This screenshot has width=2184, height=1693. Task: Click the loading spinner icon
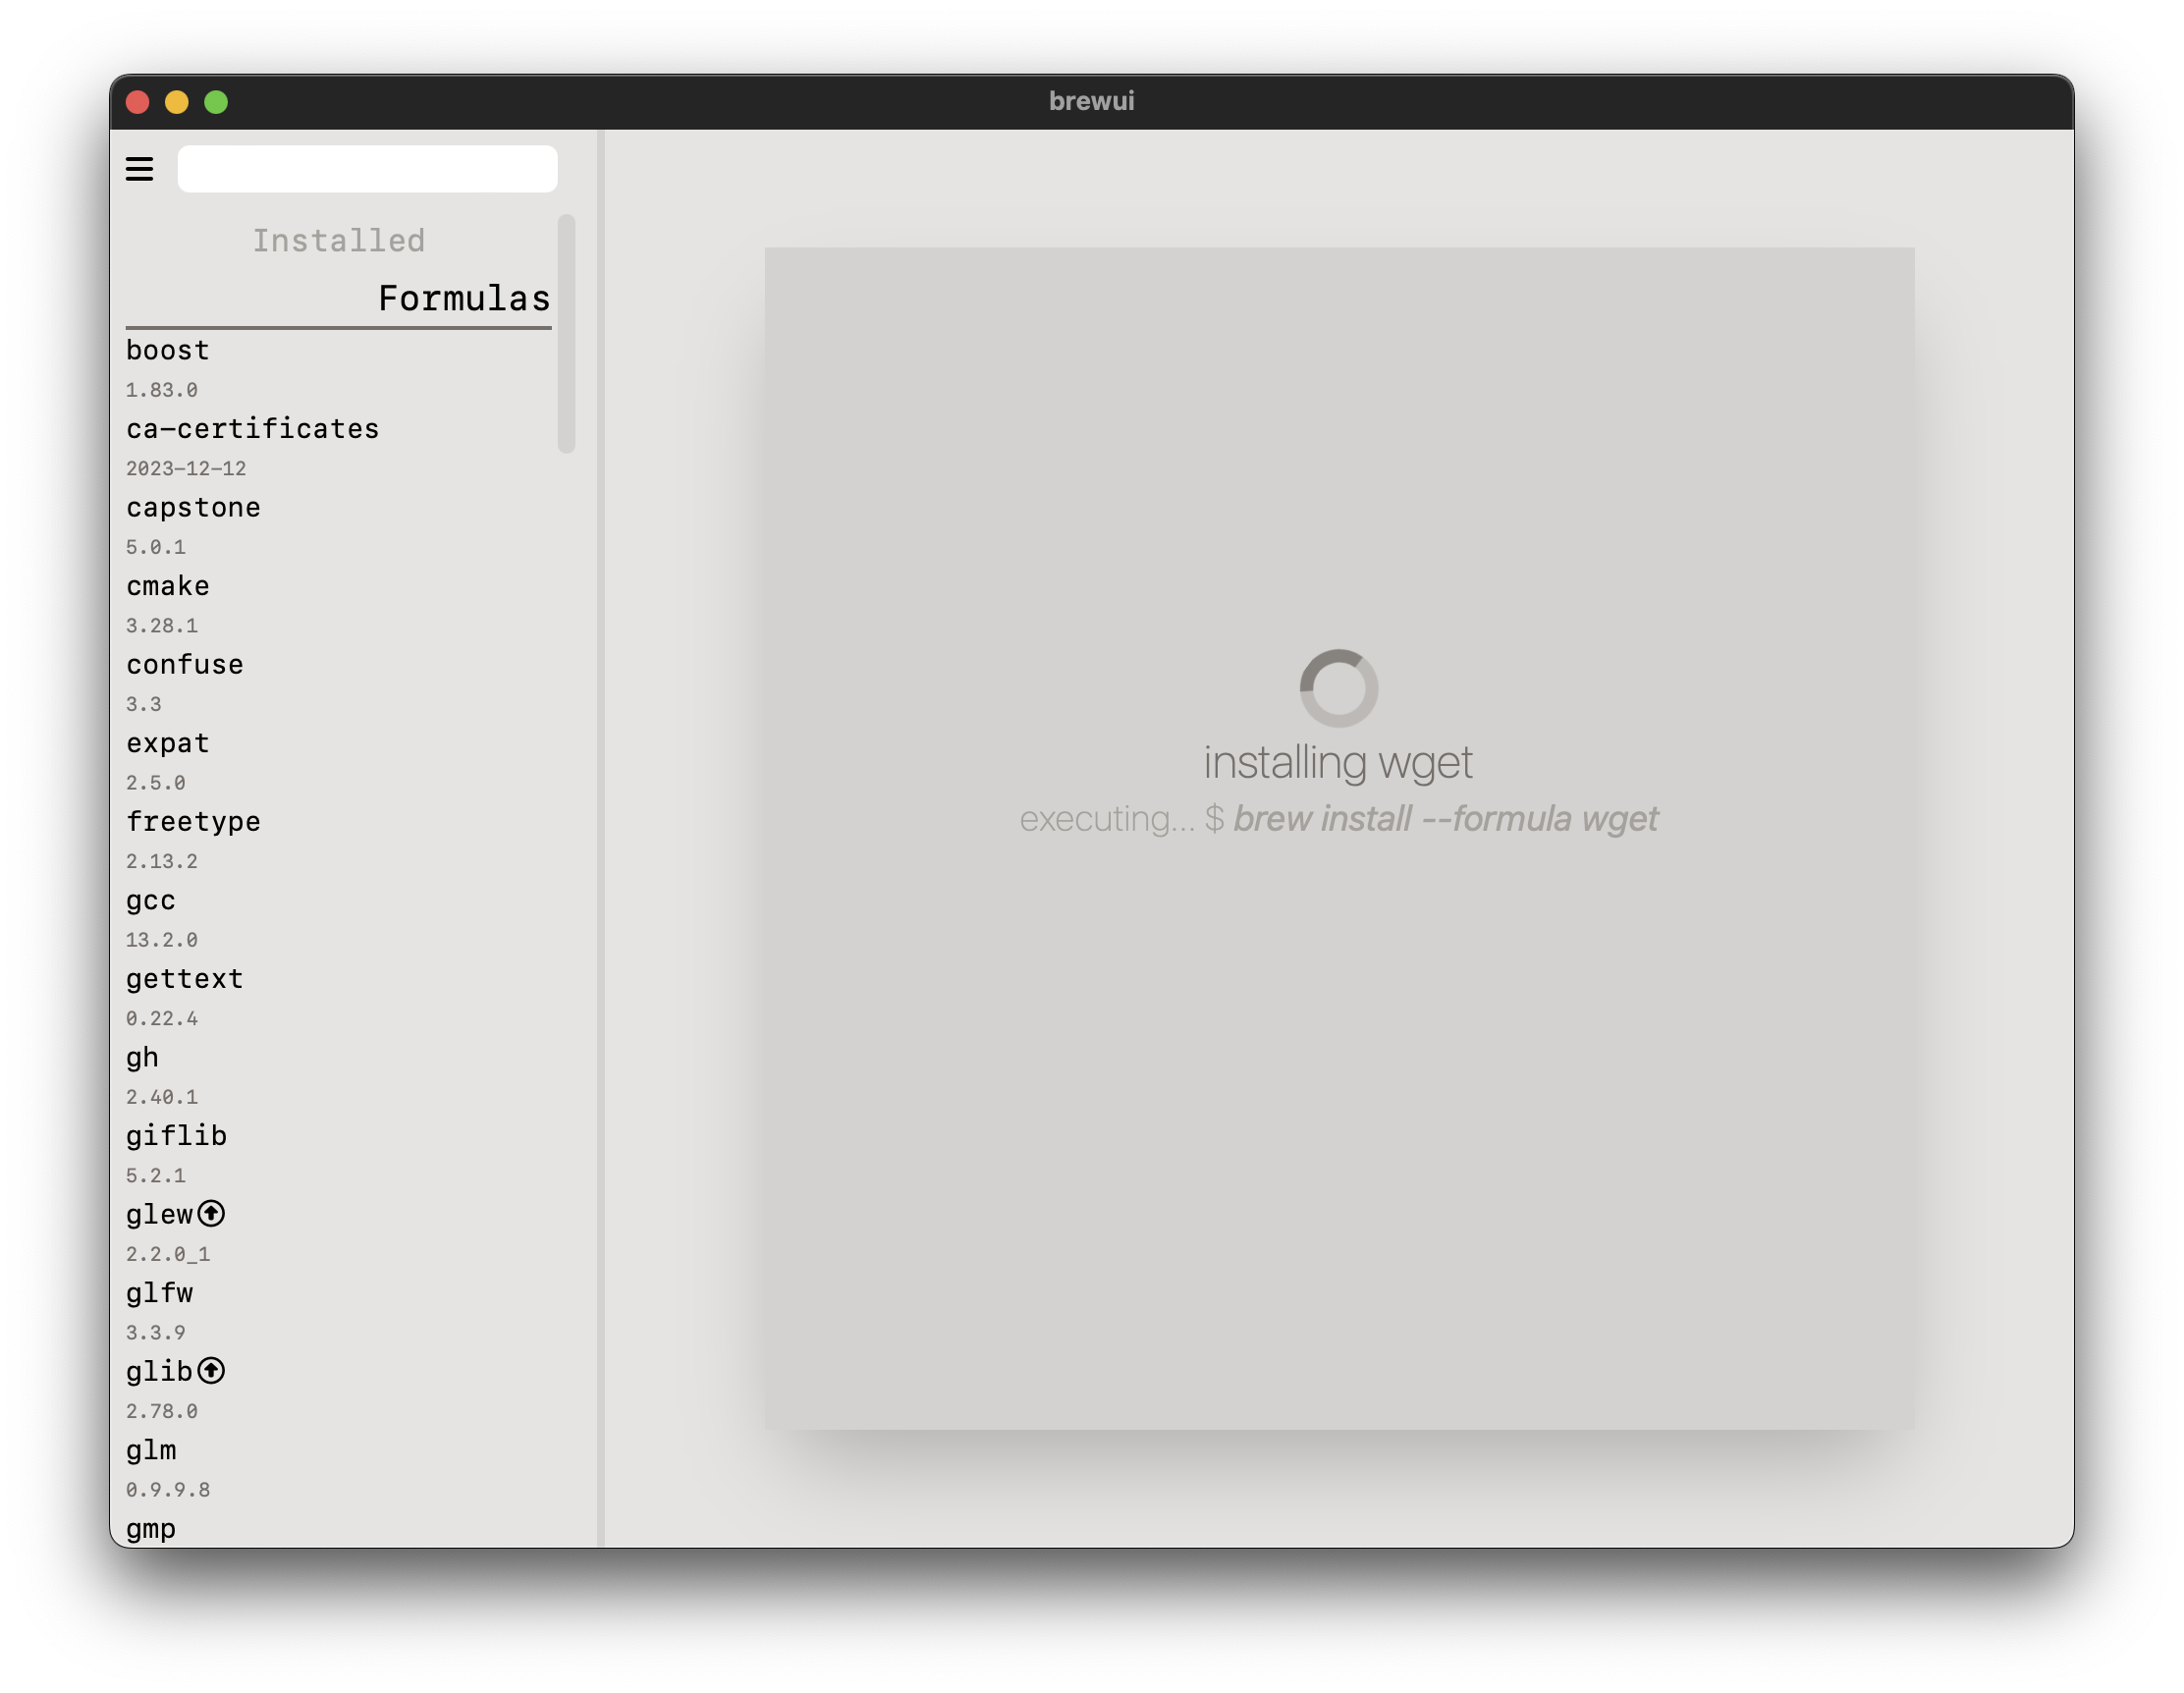[x=1338, y=688]
